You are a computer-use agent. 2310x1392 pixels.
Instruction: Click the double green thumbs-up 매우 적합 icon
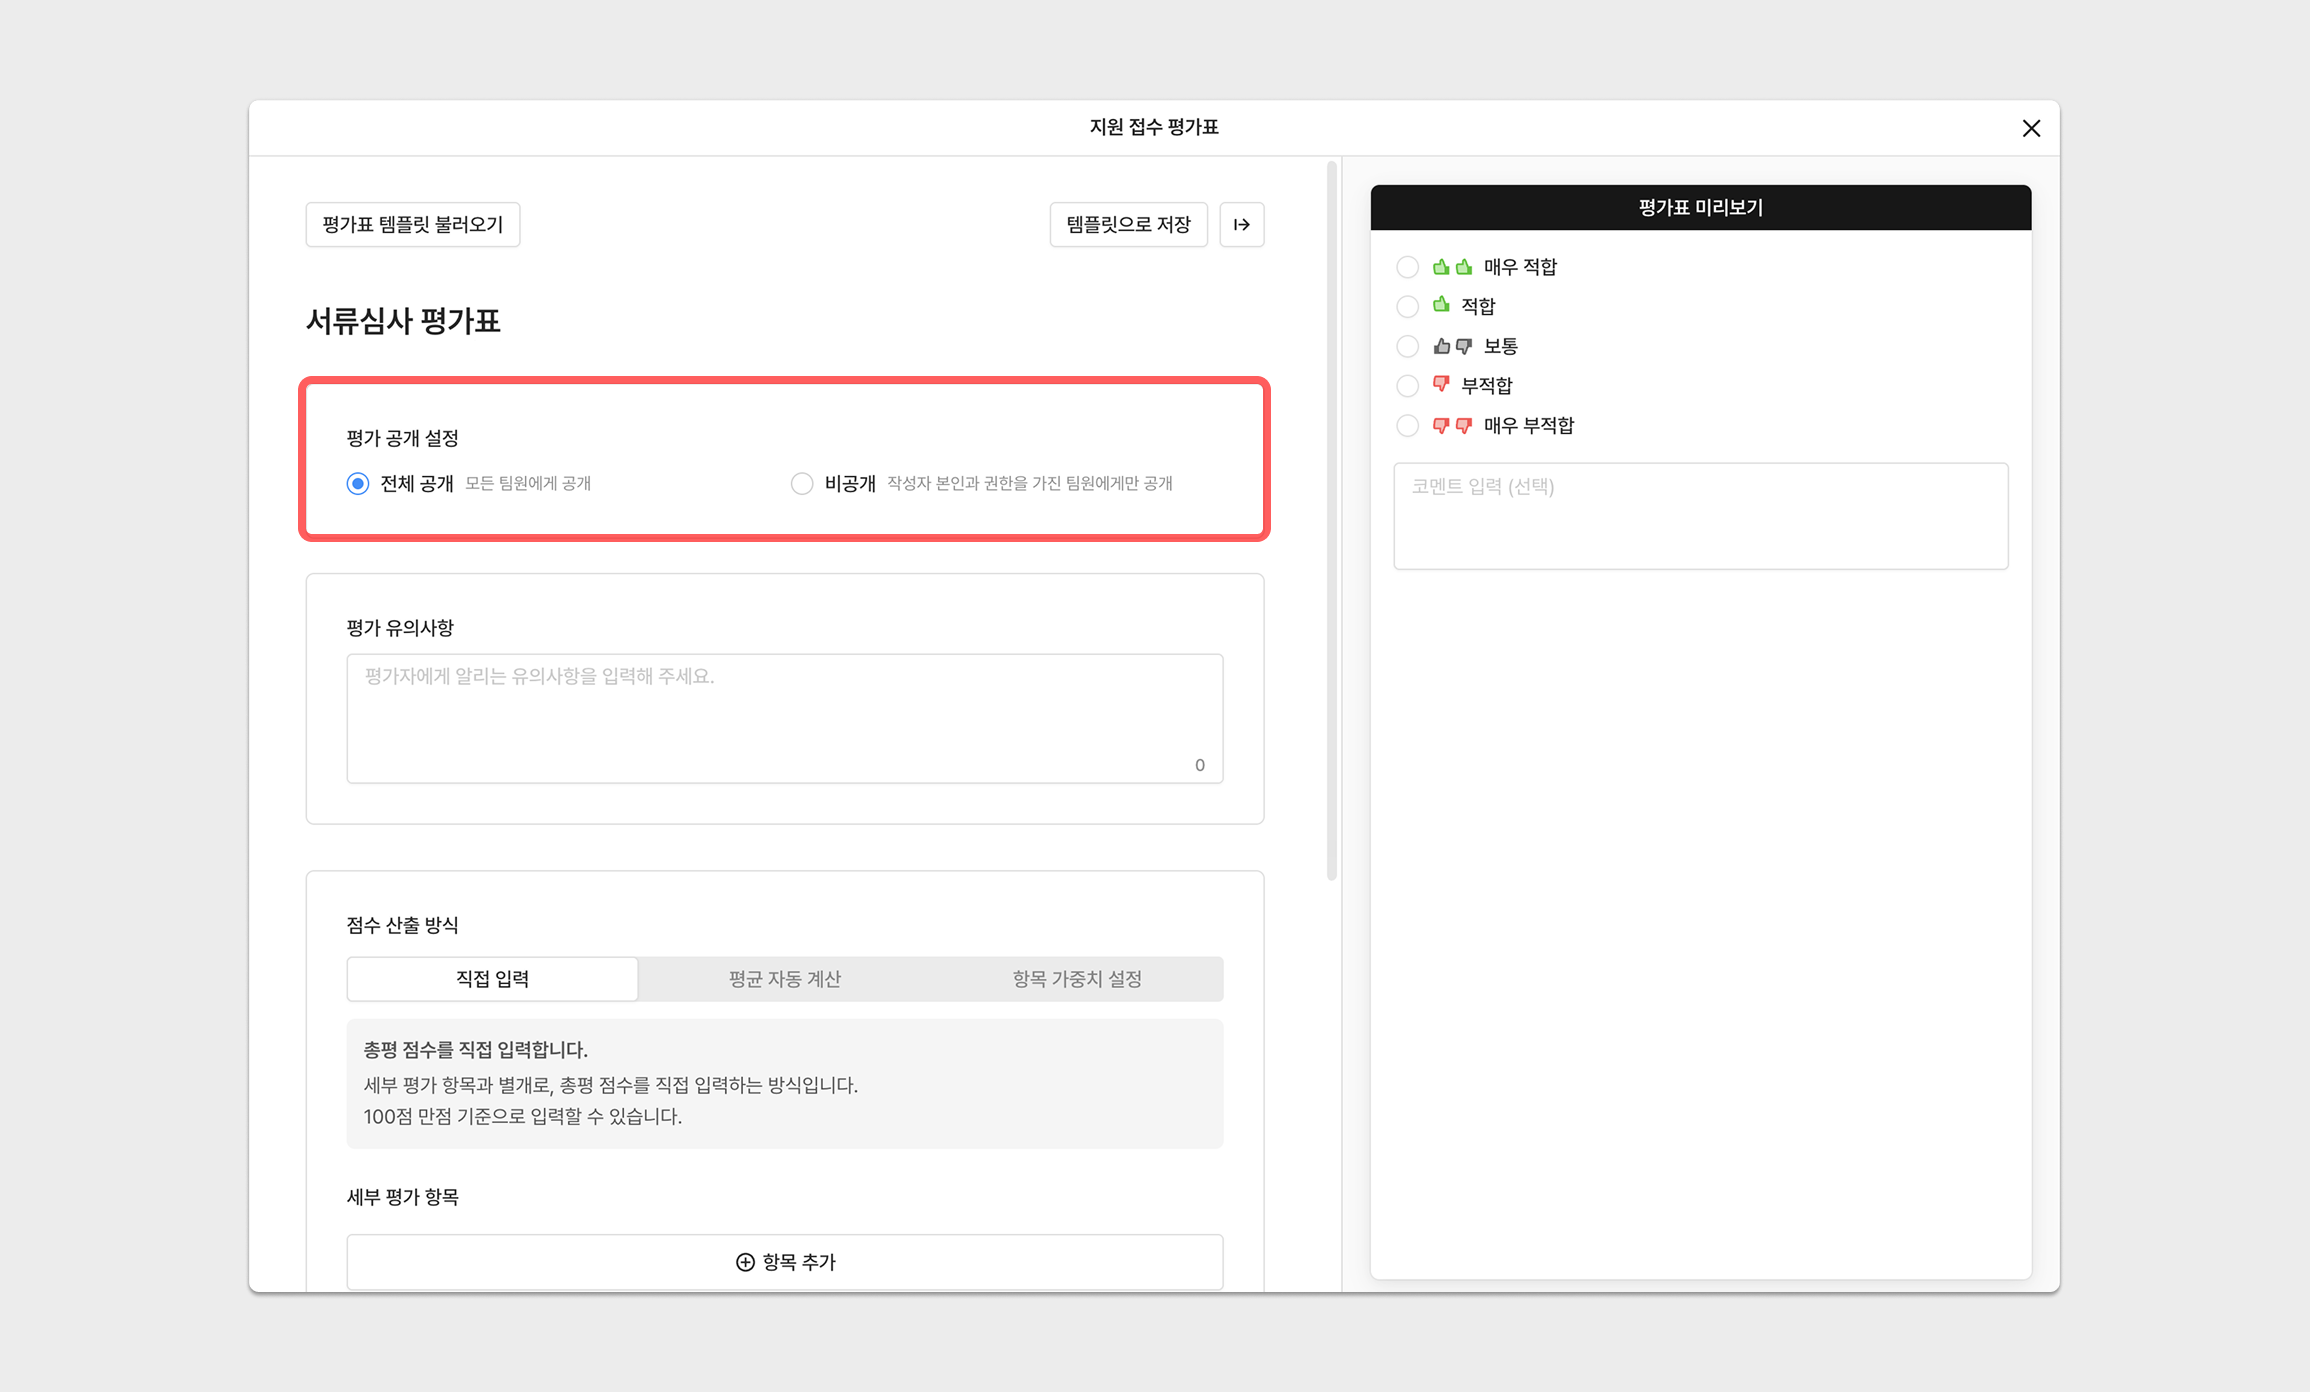pyautogui.click(x=1452, y=267)
